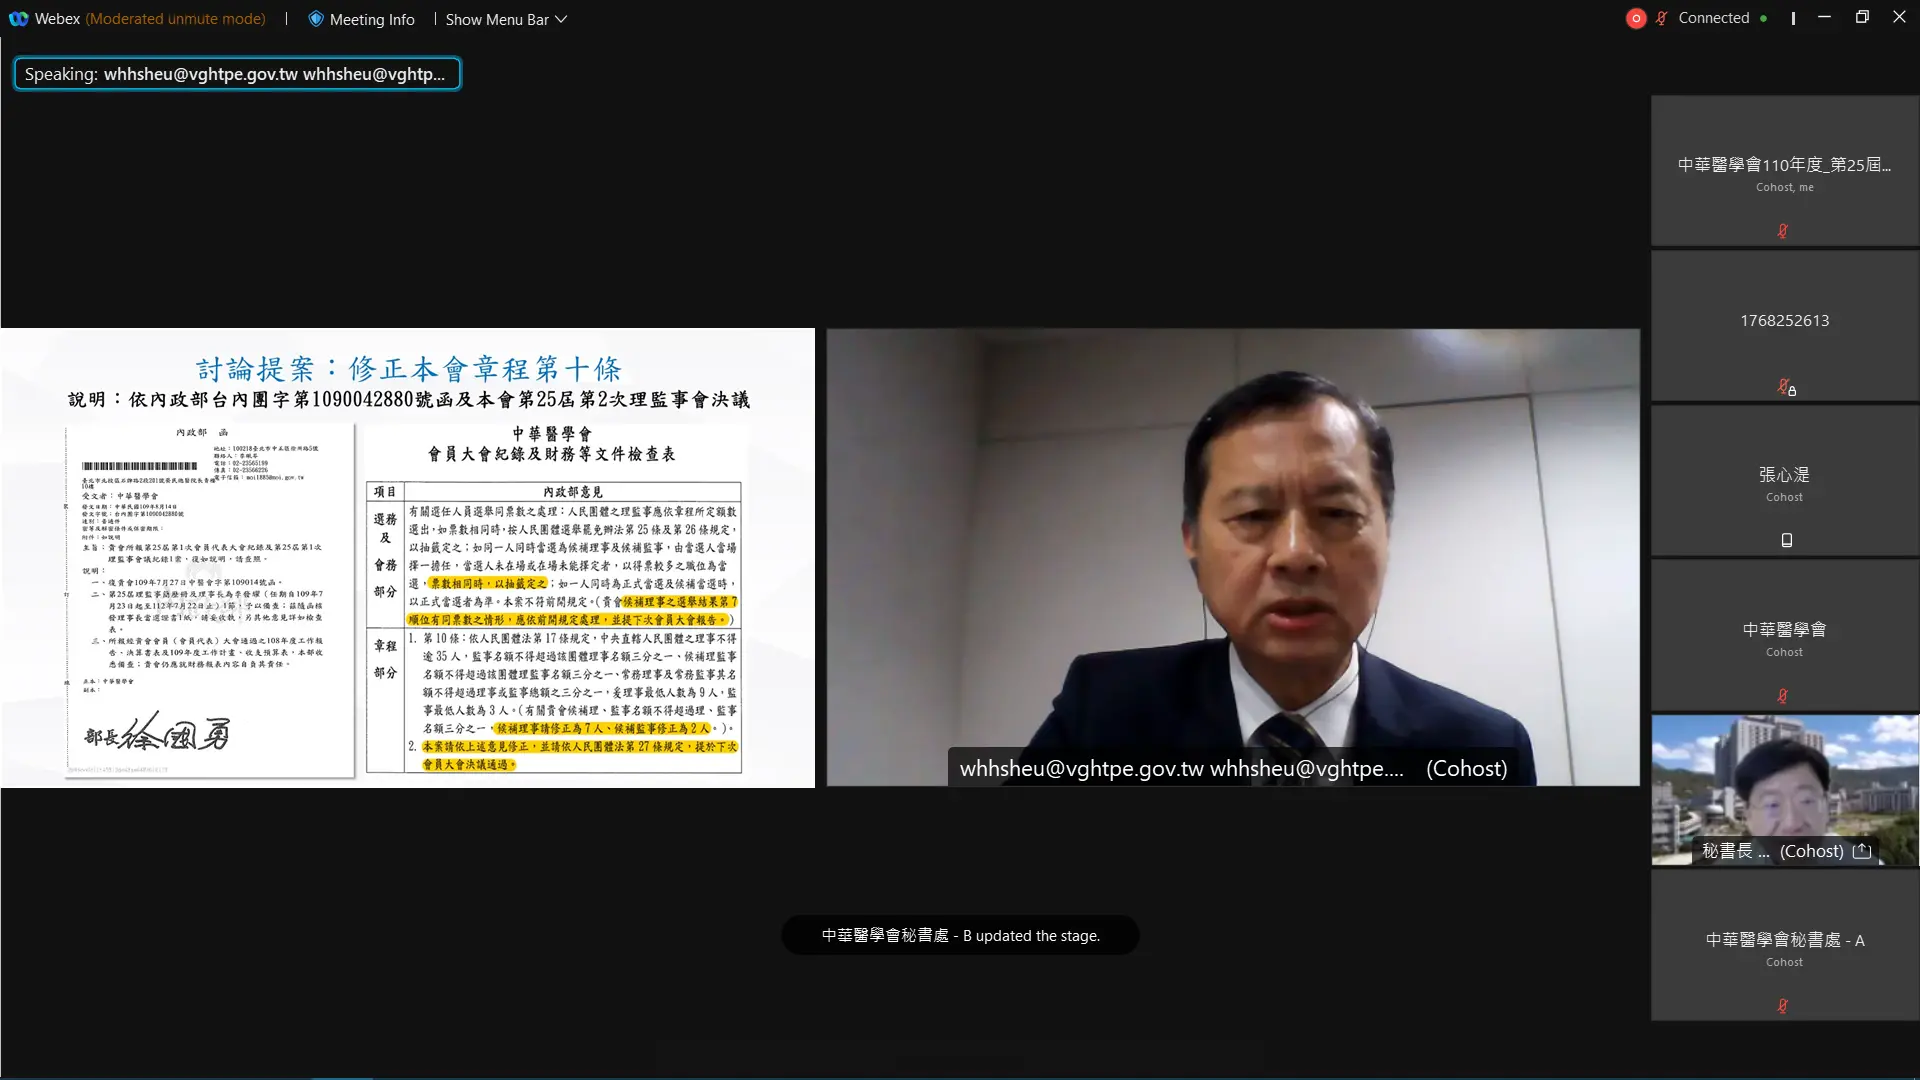The height and width of the screenshot is (1080, 1920).
Task: Toggle mute on participant 1768252613
Action: tap(1785, 387)
